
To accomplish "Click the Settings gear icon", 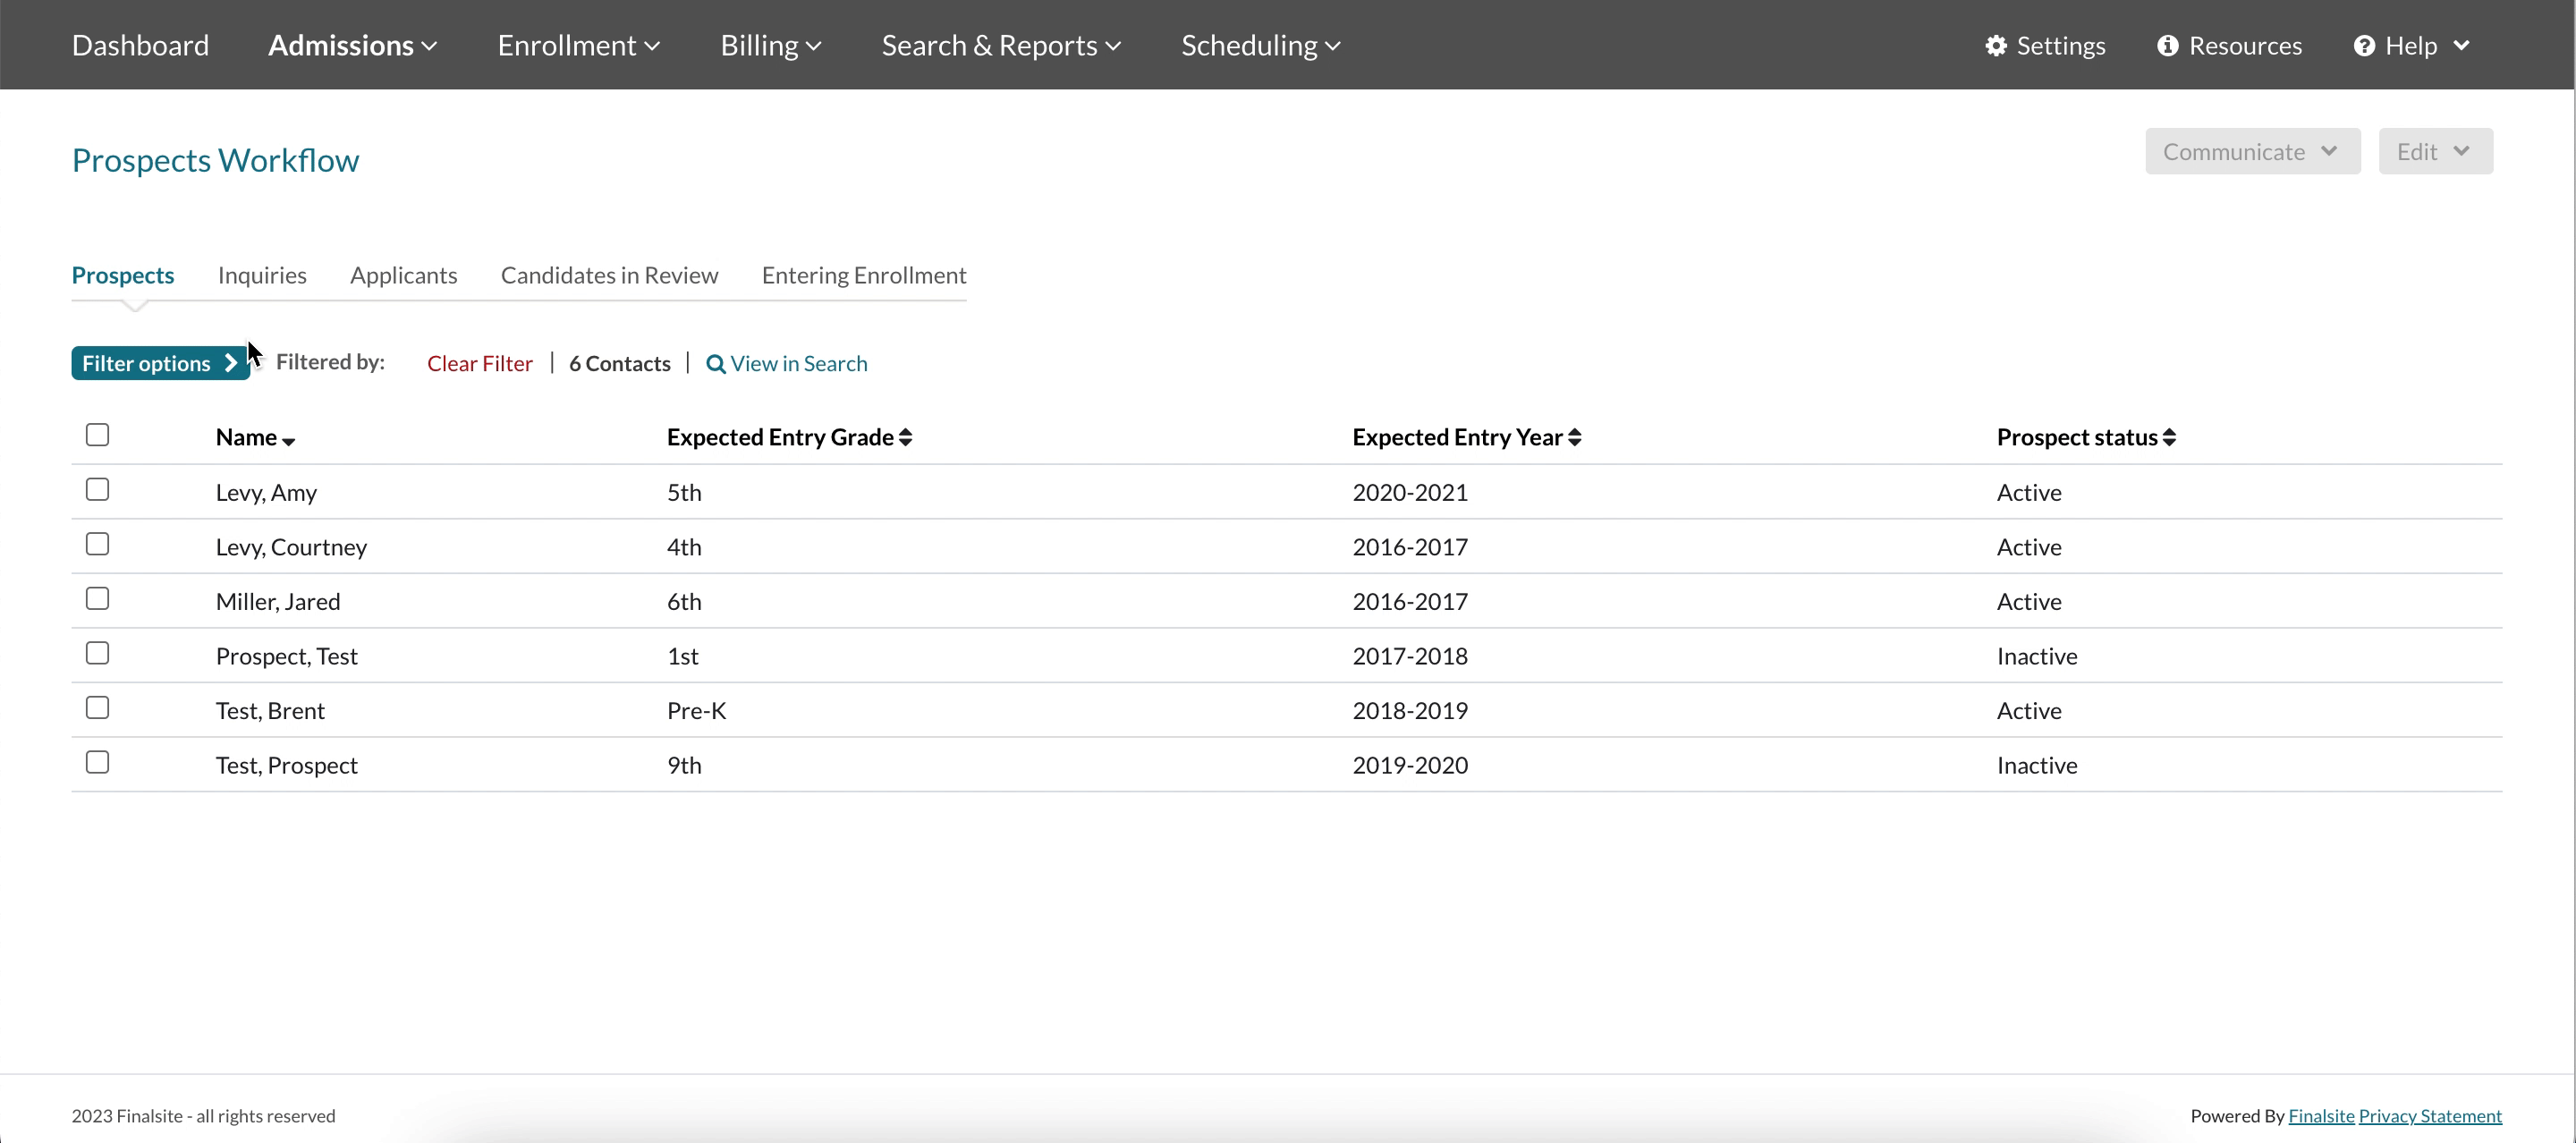I will [x=1995, y=46].
